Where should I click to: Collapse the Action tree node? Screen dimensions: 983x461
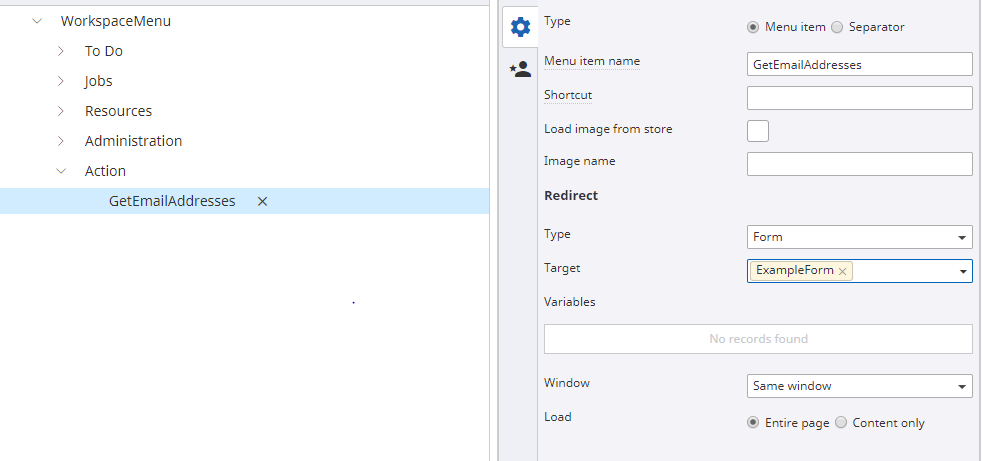click(61, 171)
